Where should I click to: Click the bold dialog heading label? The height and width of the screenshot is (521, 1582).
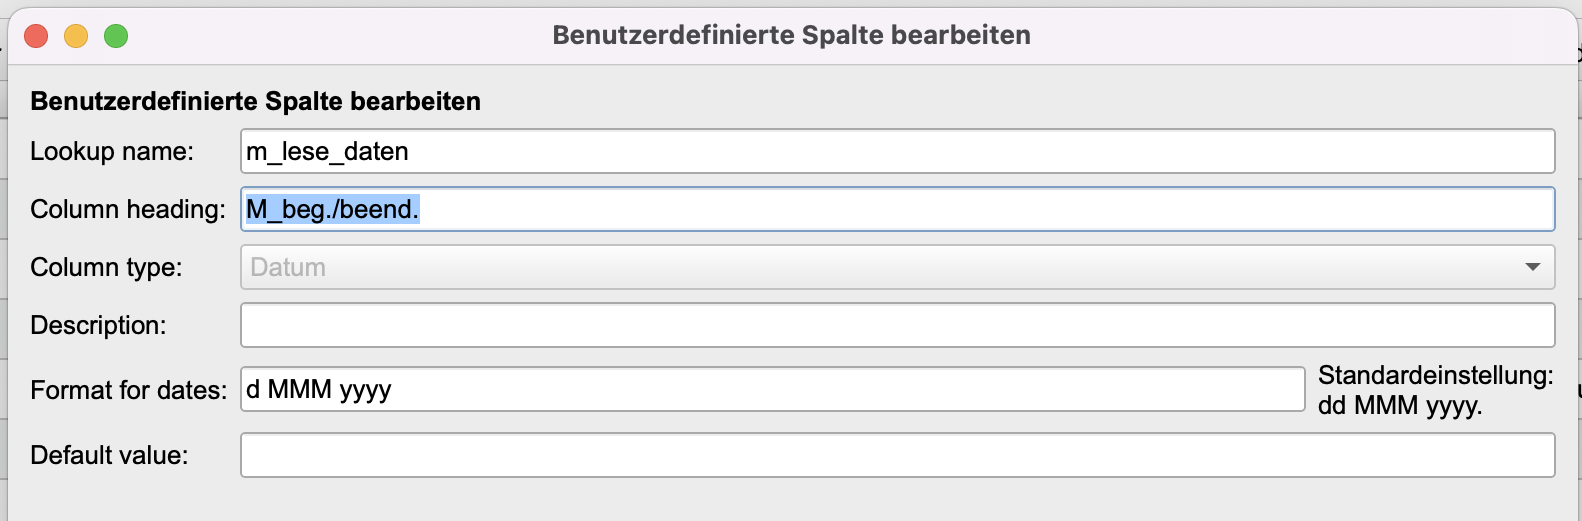[x=255, y=101]
